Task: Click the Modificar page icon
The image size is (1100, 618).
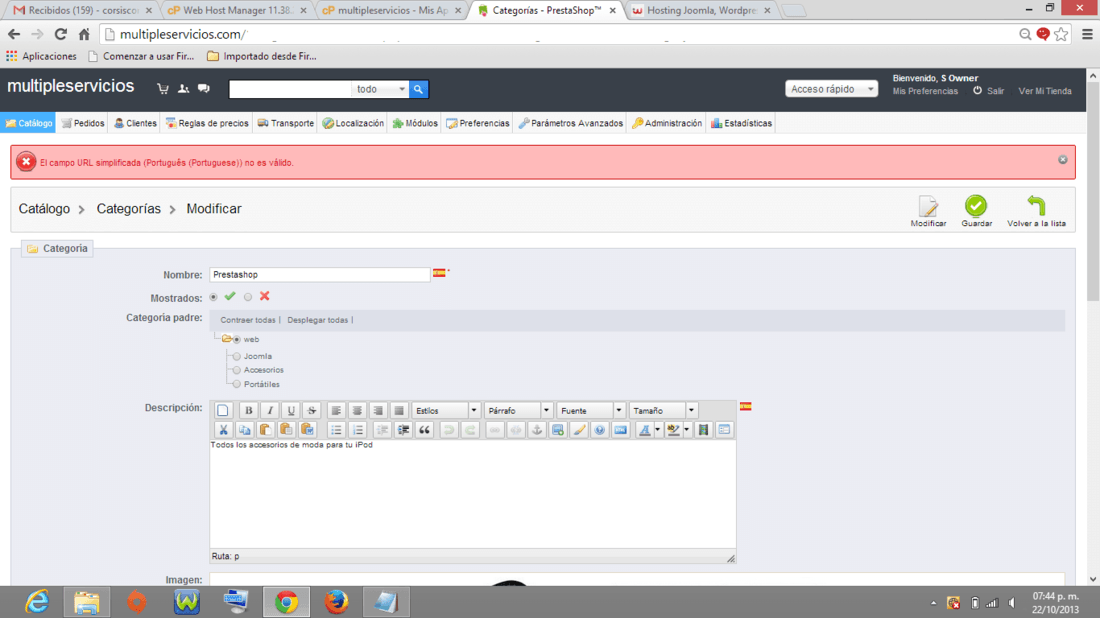Action: 928,206
